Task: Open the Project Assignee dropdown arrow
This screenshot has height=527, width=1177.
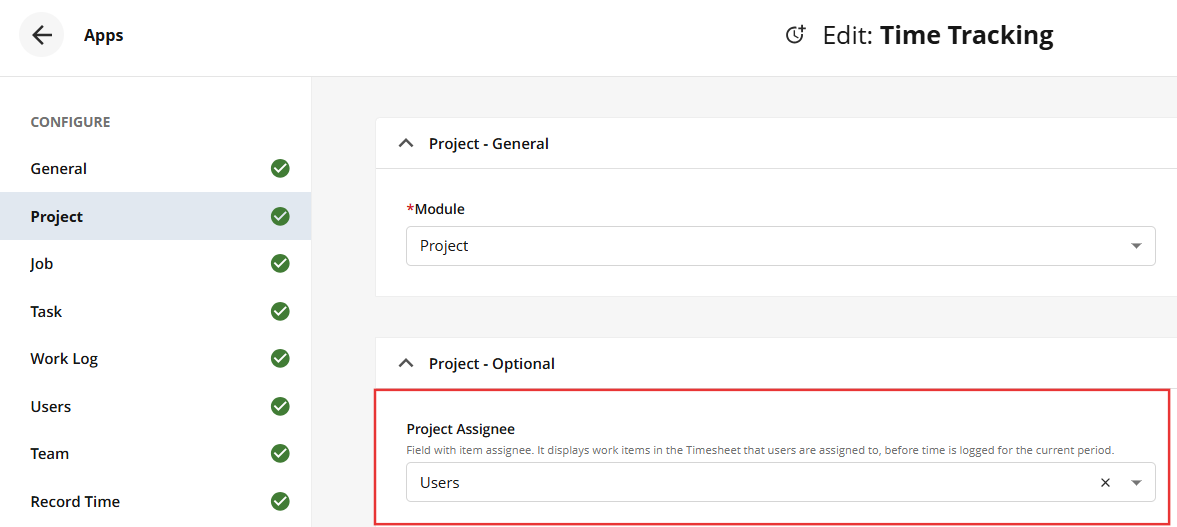Action: tap(1136, 483)
